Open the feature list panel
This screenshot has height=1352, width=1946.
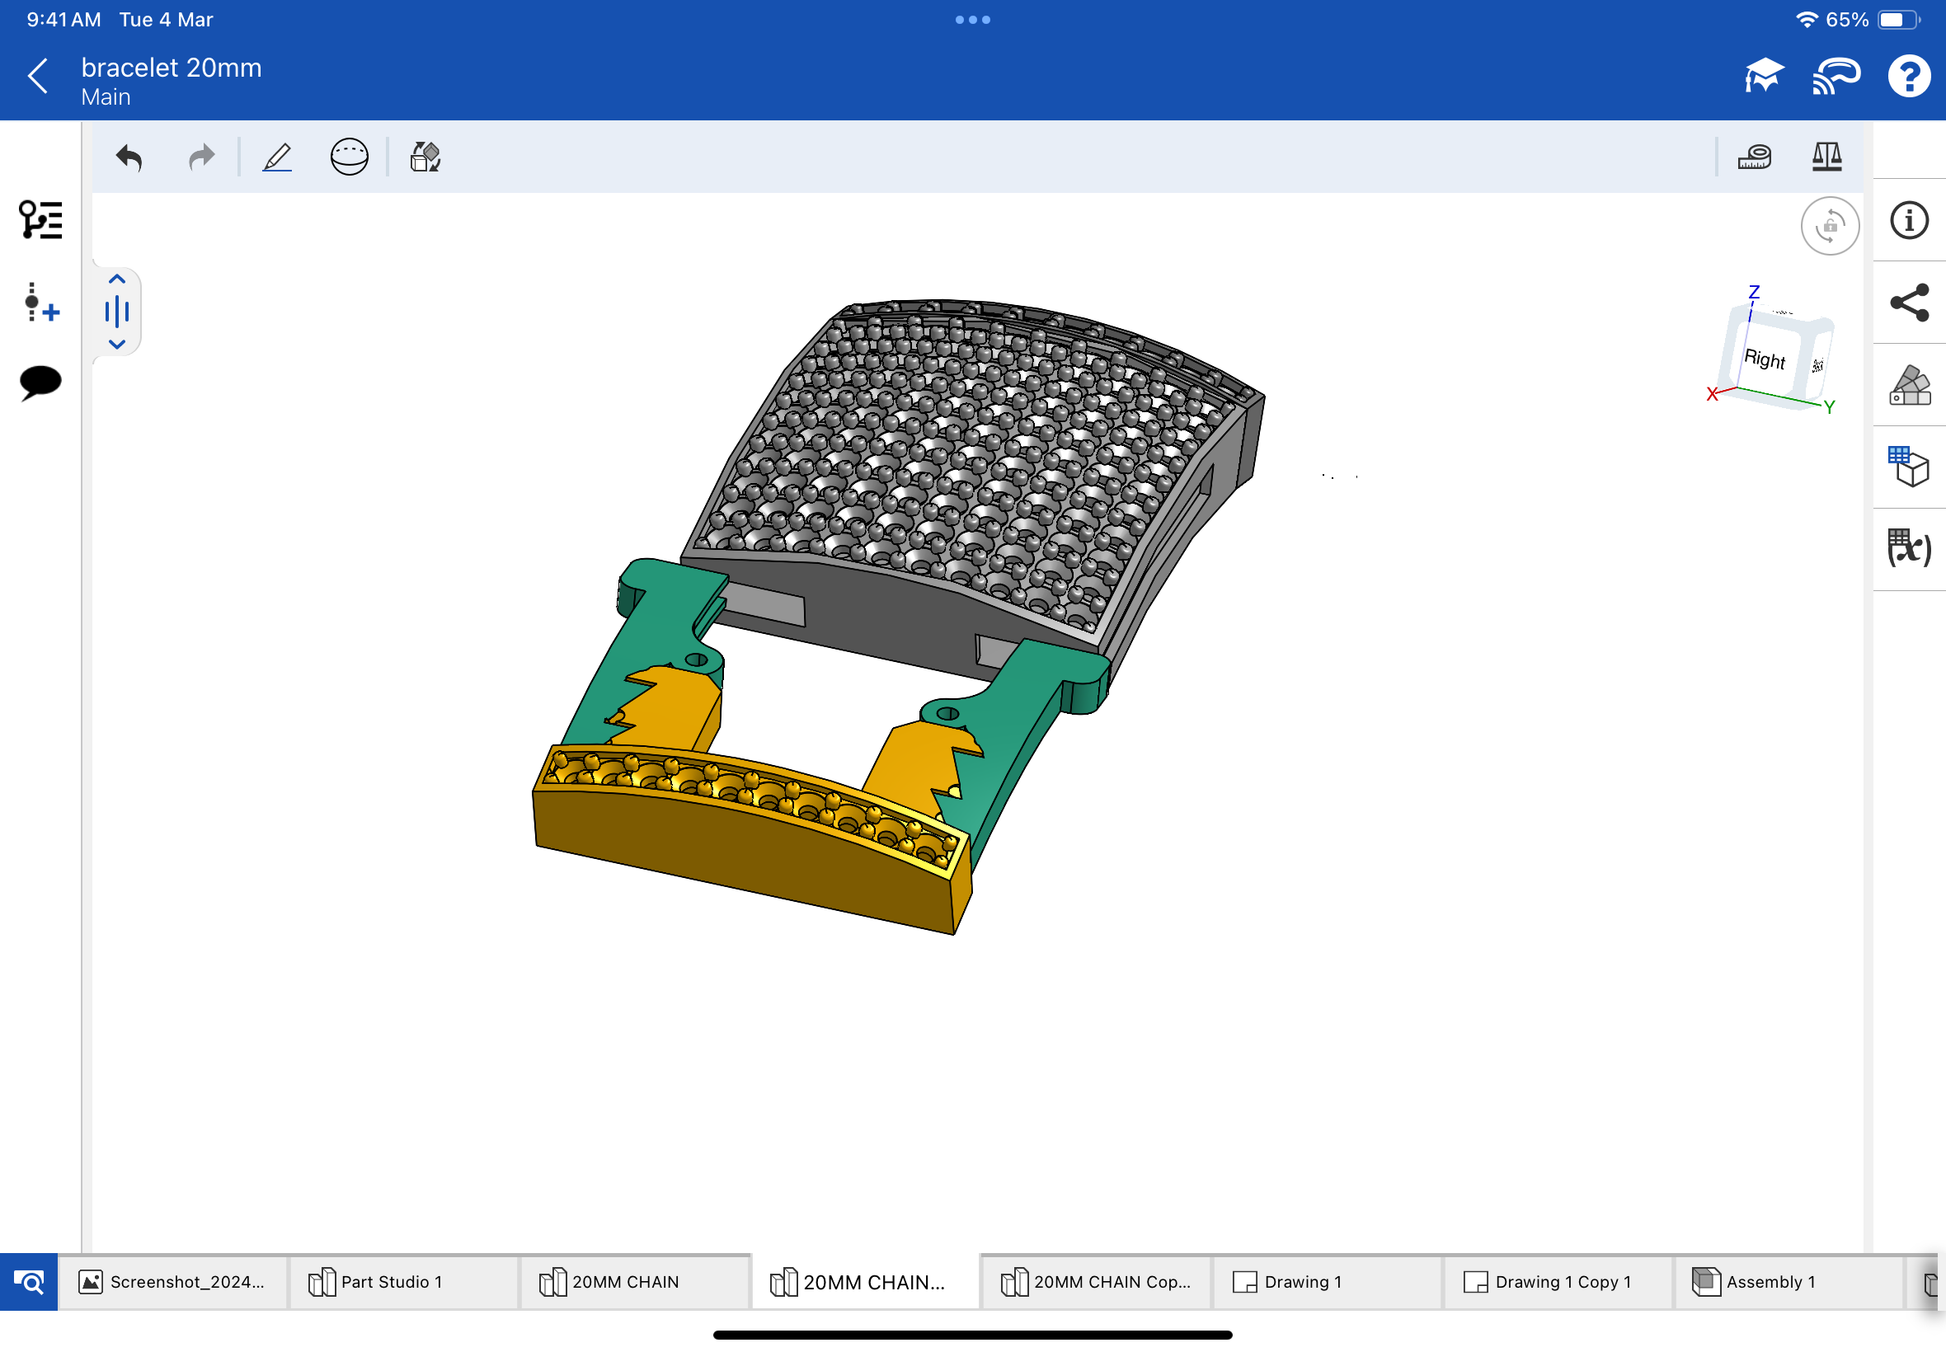pos(41,219)
